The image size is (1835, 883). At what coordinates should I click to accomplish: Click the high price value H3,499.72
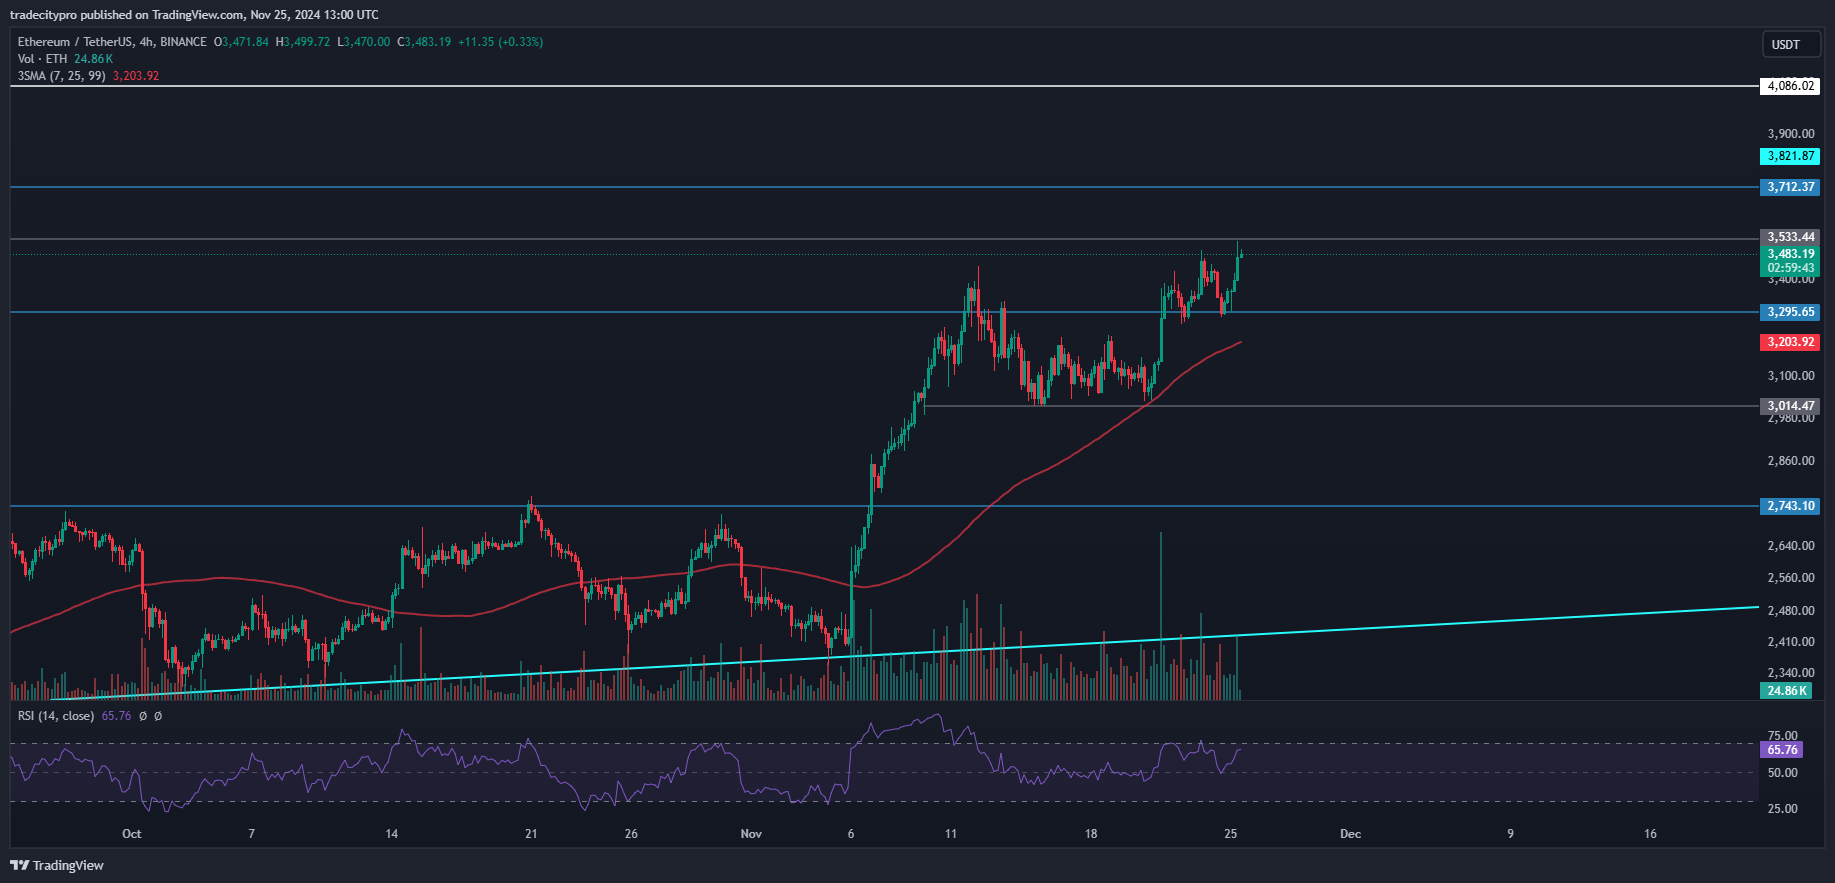click(303, 42)
